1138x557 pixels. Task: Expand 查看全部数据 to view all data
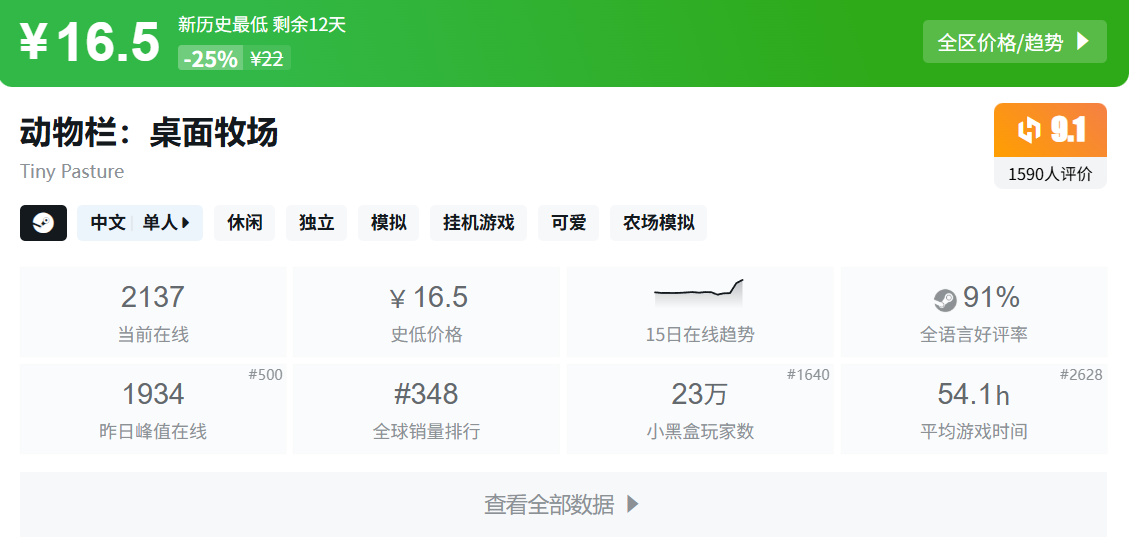pyautogui.click(x=563, y=505)
